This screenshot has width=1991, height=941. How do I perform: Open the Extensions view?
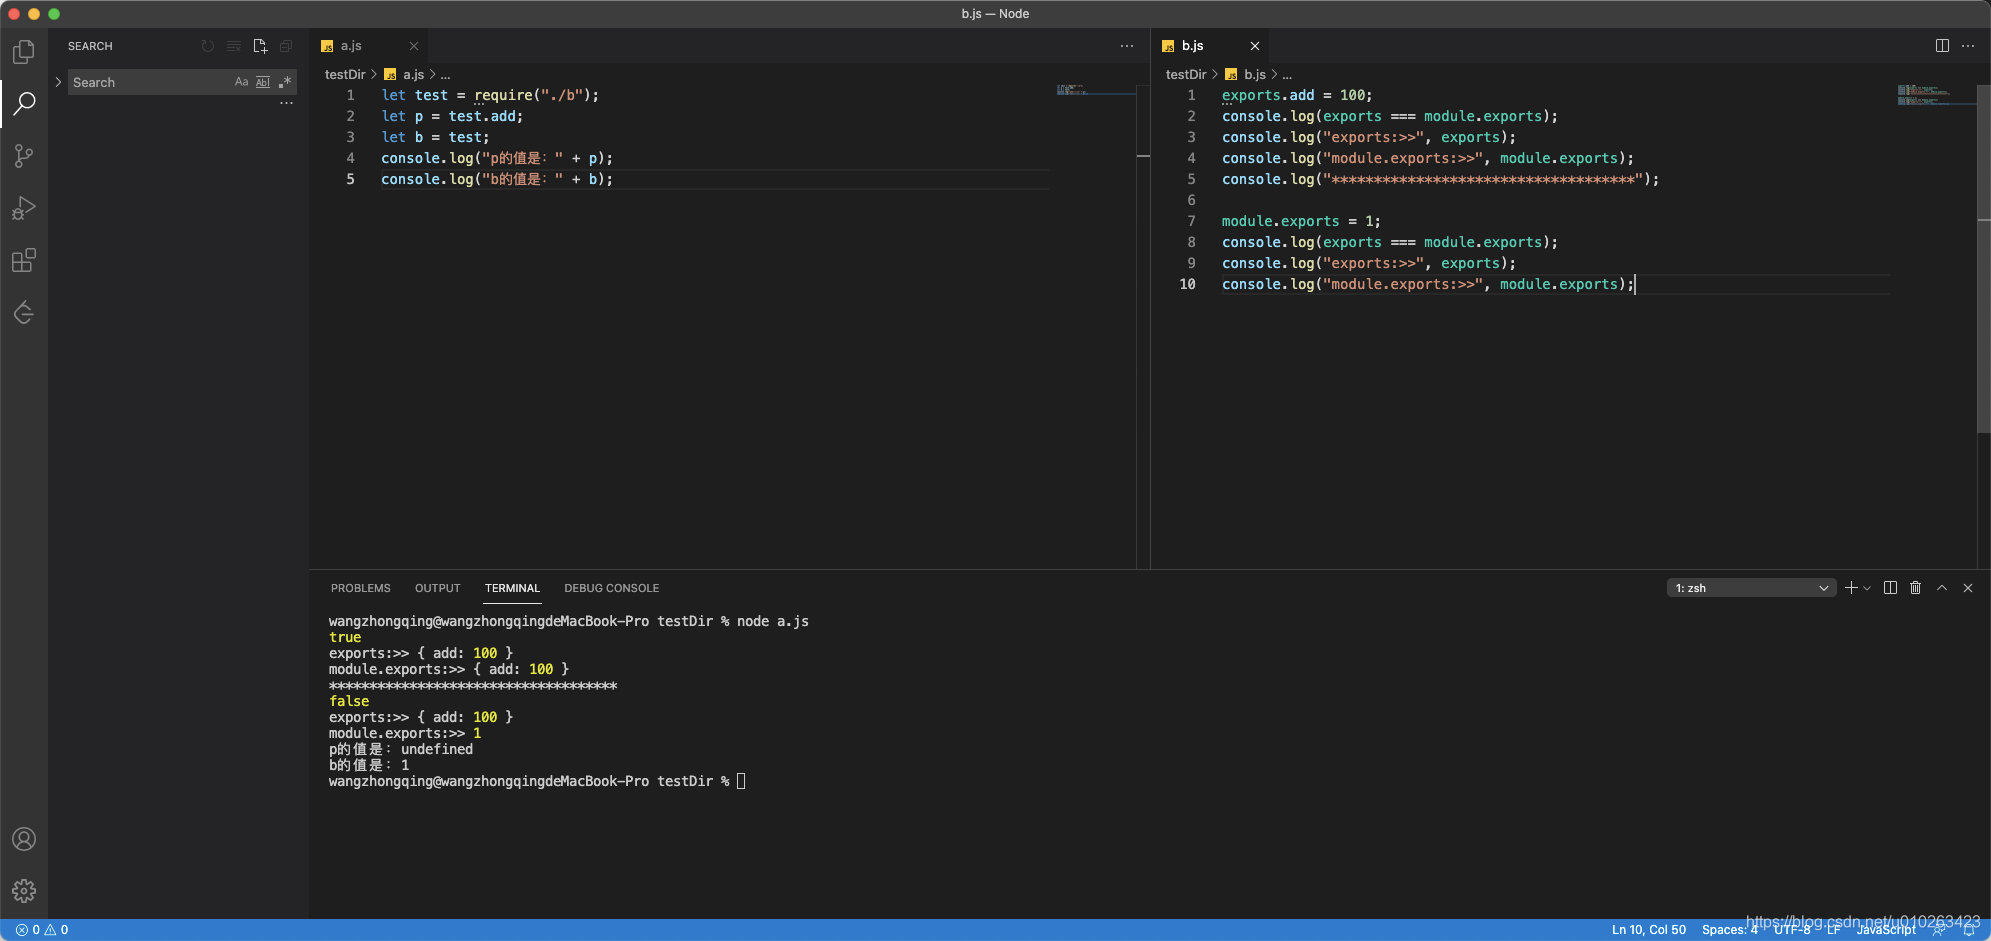click(x=24, y=260)
